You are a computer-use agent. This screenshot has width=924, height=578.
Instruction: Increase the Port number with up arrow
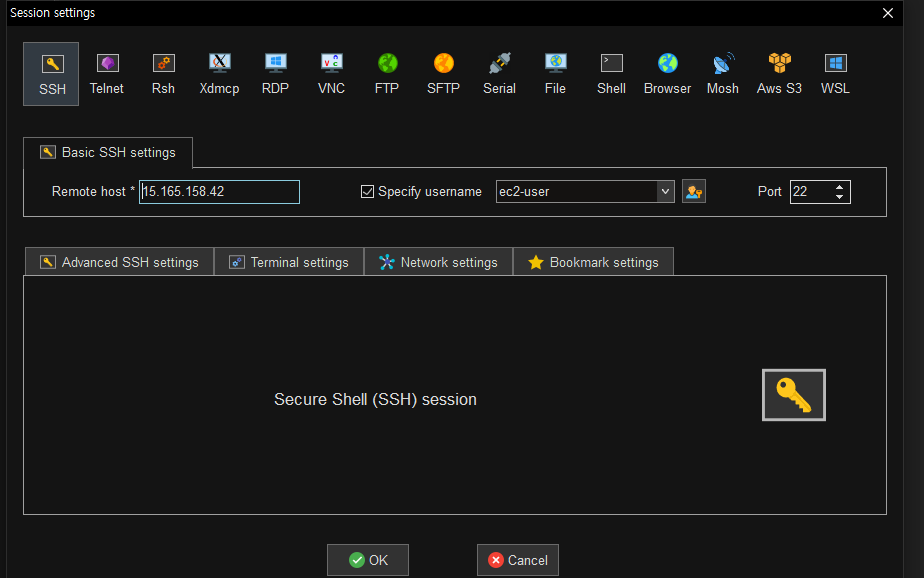tap(839, 187)
